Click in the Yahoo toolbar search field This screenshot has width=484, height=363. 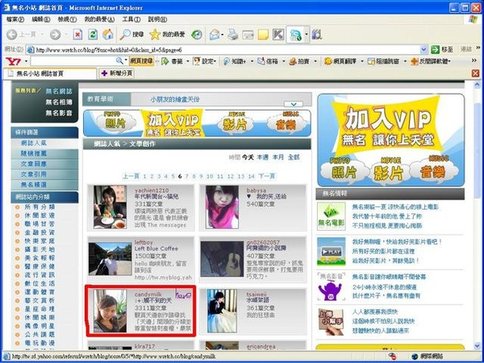pyautogui.click(x=73, y=61)
